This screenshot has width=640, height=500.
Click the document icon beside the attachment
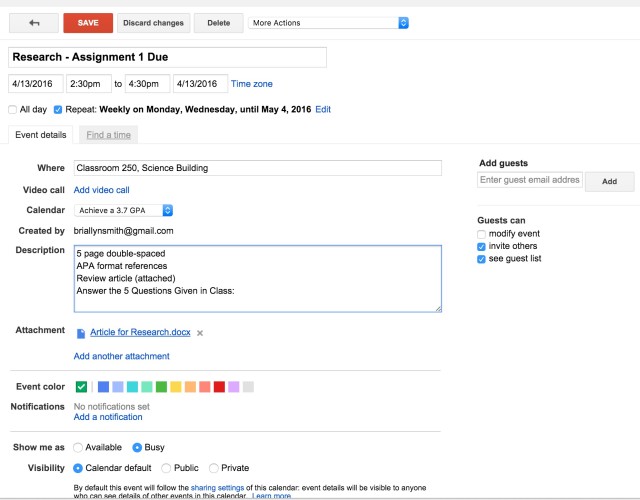(81, 333)
